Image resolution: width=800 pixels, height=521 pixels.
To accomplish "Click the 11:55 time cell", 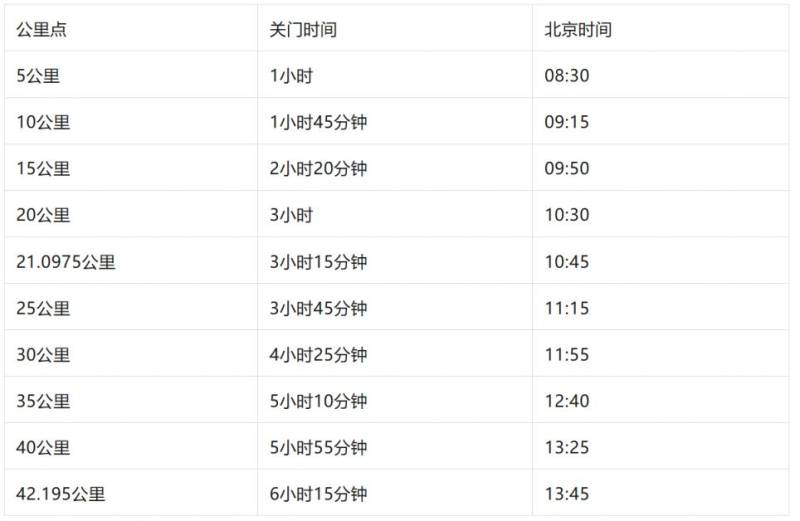I will point(567,355).
